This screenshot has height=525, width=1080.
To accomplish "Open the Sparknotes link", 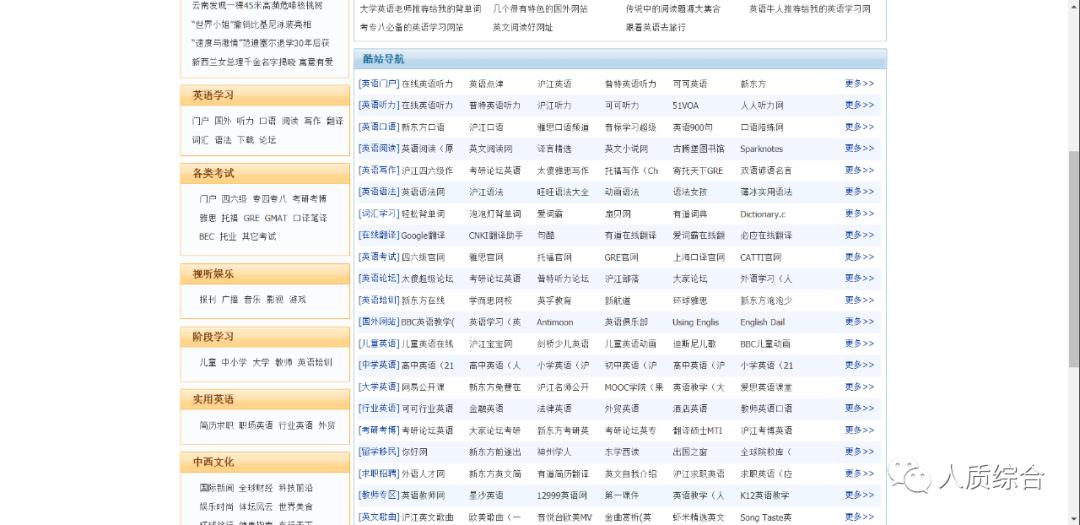I will pos(761,149).
